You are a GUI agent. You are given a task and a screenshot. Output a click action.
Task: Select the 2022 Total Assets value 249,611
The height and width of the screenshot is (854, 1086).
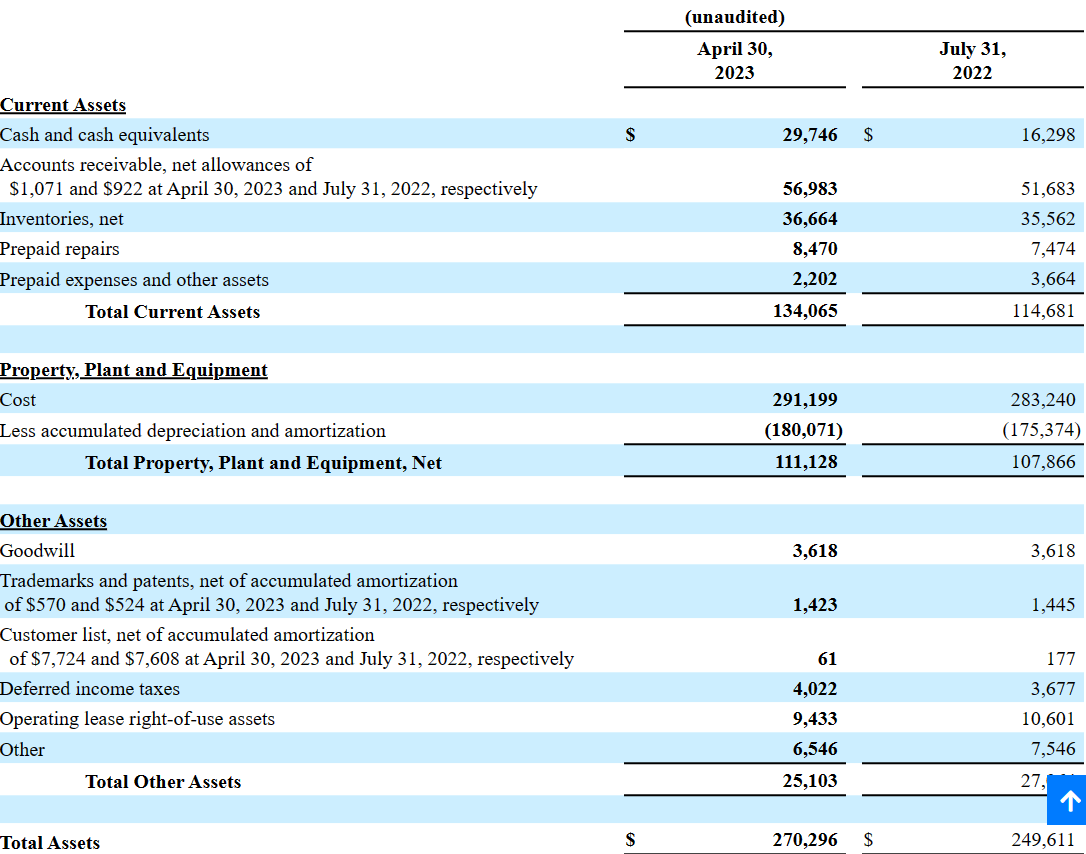click(x=1043, y=841)
